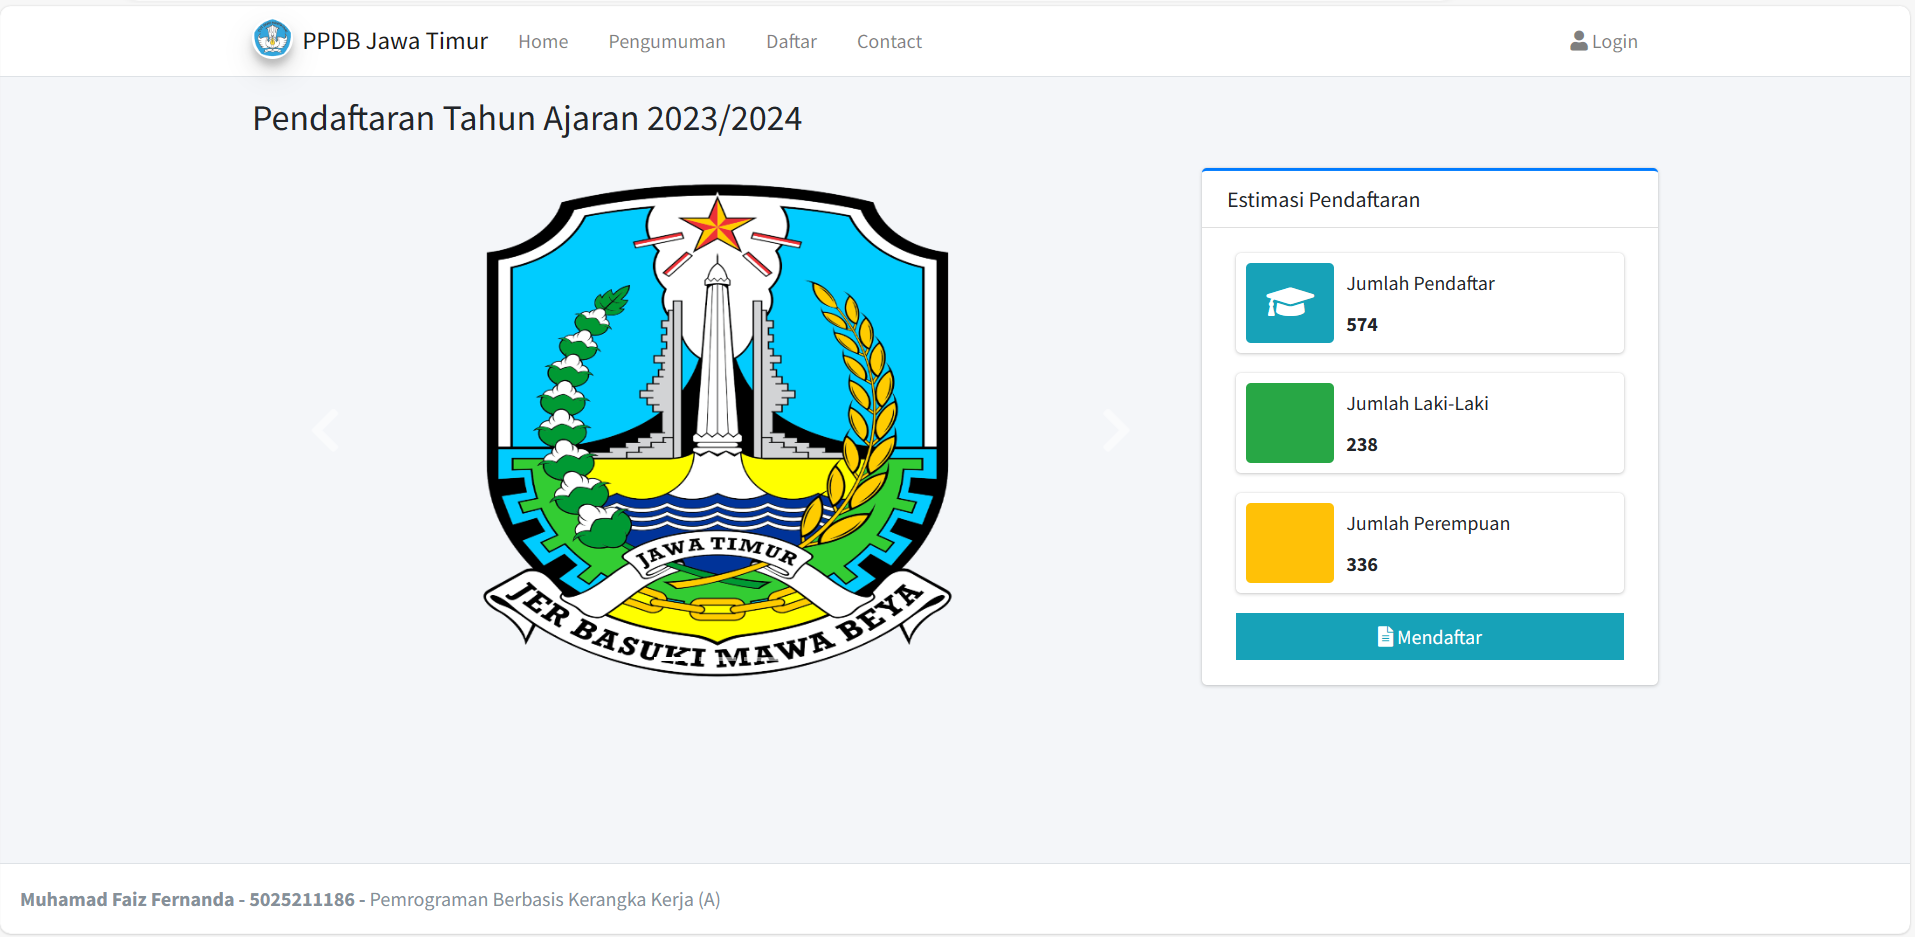This screenshot has width=1915, height=937.
Task: Click the footer text Pemrograman Berbasis Kerangka Kerja (A)
Action: (x=545, y=900)
